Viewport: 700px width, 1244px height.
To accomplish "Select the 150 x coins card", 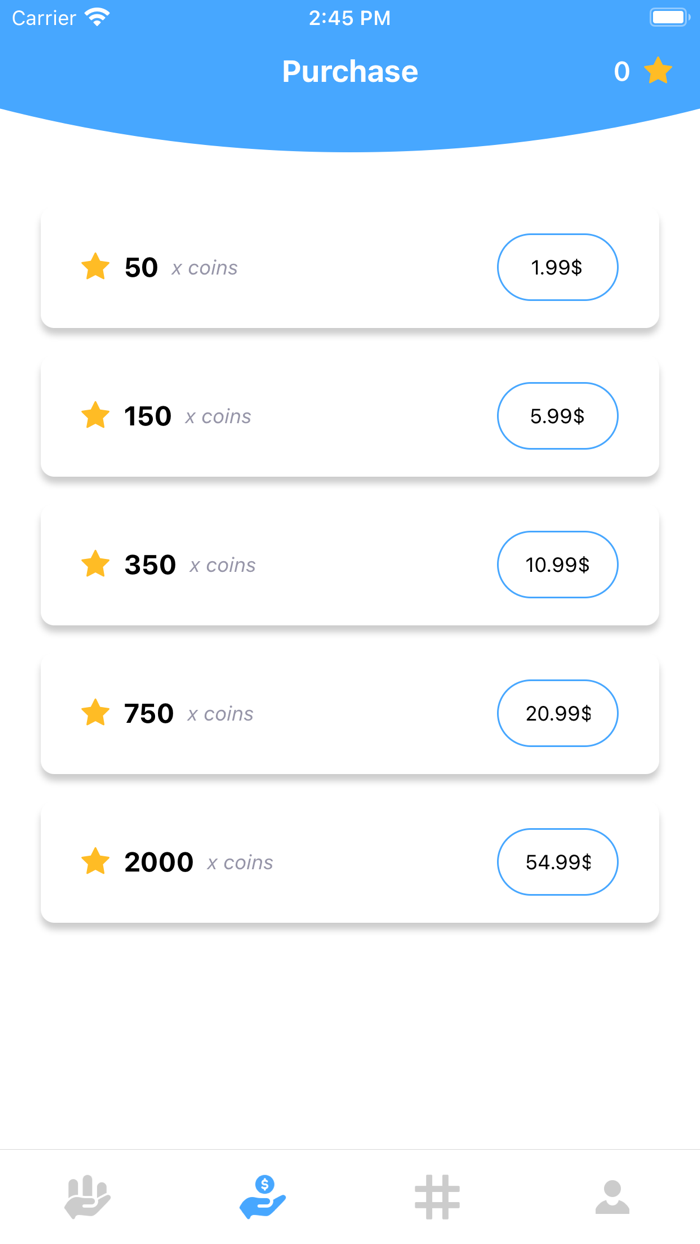I will (349, 416).
